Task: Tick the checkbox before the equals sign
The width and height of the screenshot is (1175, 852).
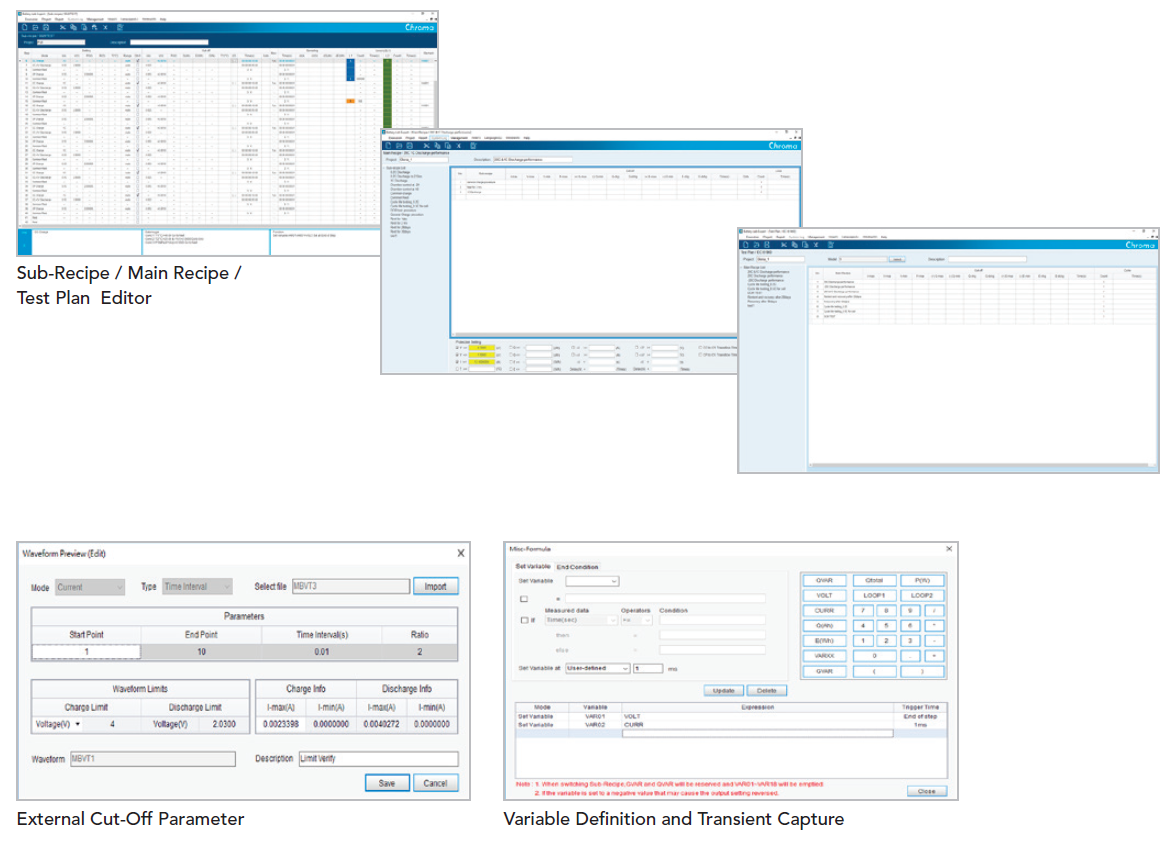Action: (524, 599)
